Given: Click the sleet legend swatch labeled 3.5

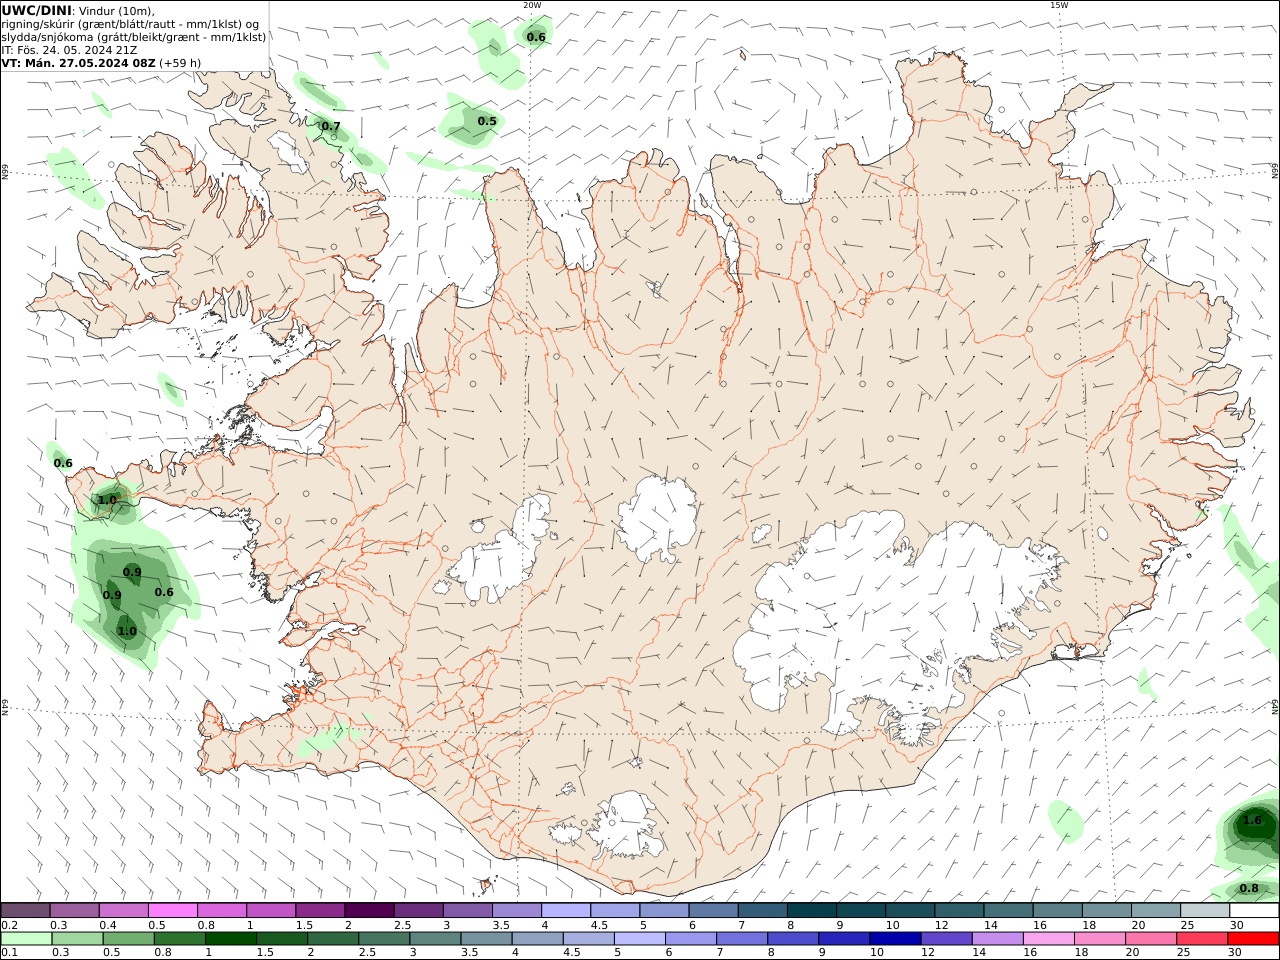Looking at the screenshot, I should (517, 910).
